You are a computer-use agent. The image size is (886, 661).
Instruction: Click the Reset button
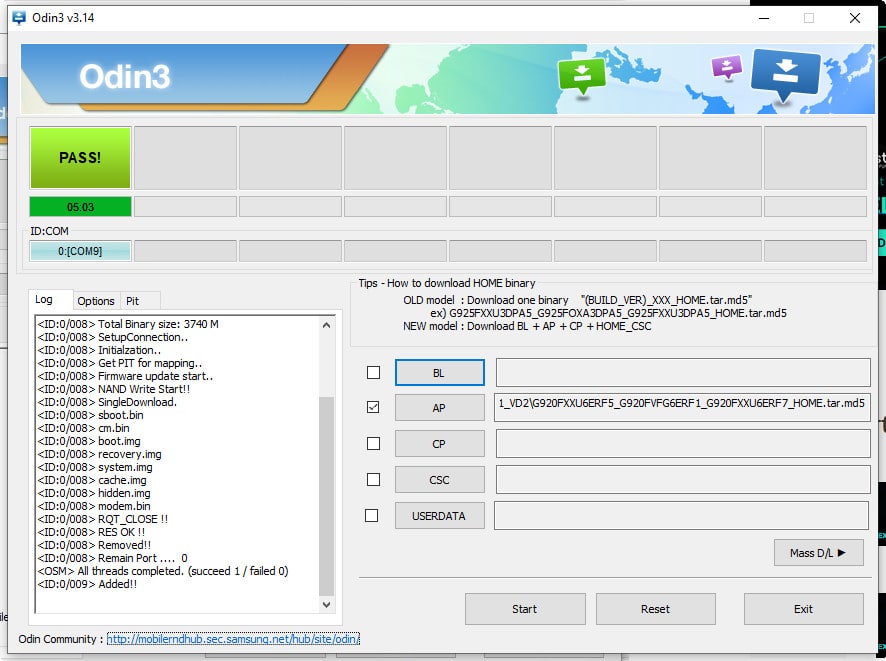655,609
